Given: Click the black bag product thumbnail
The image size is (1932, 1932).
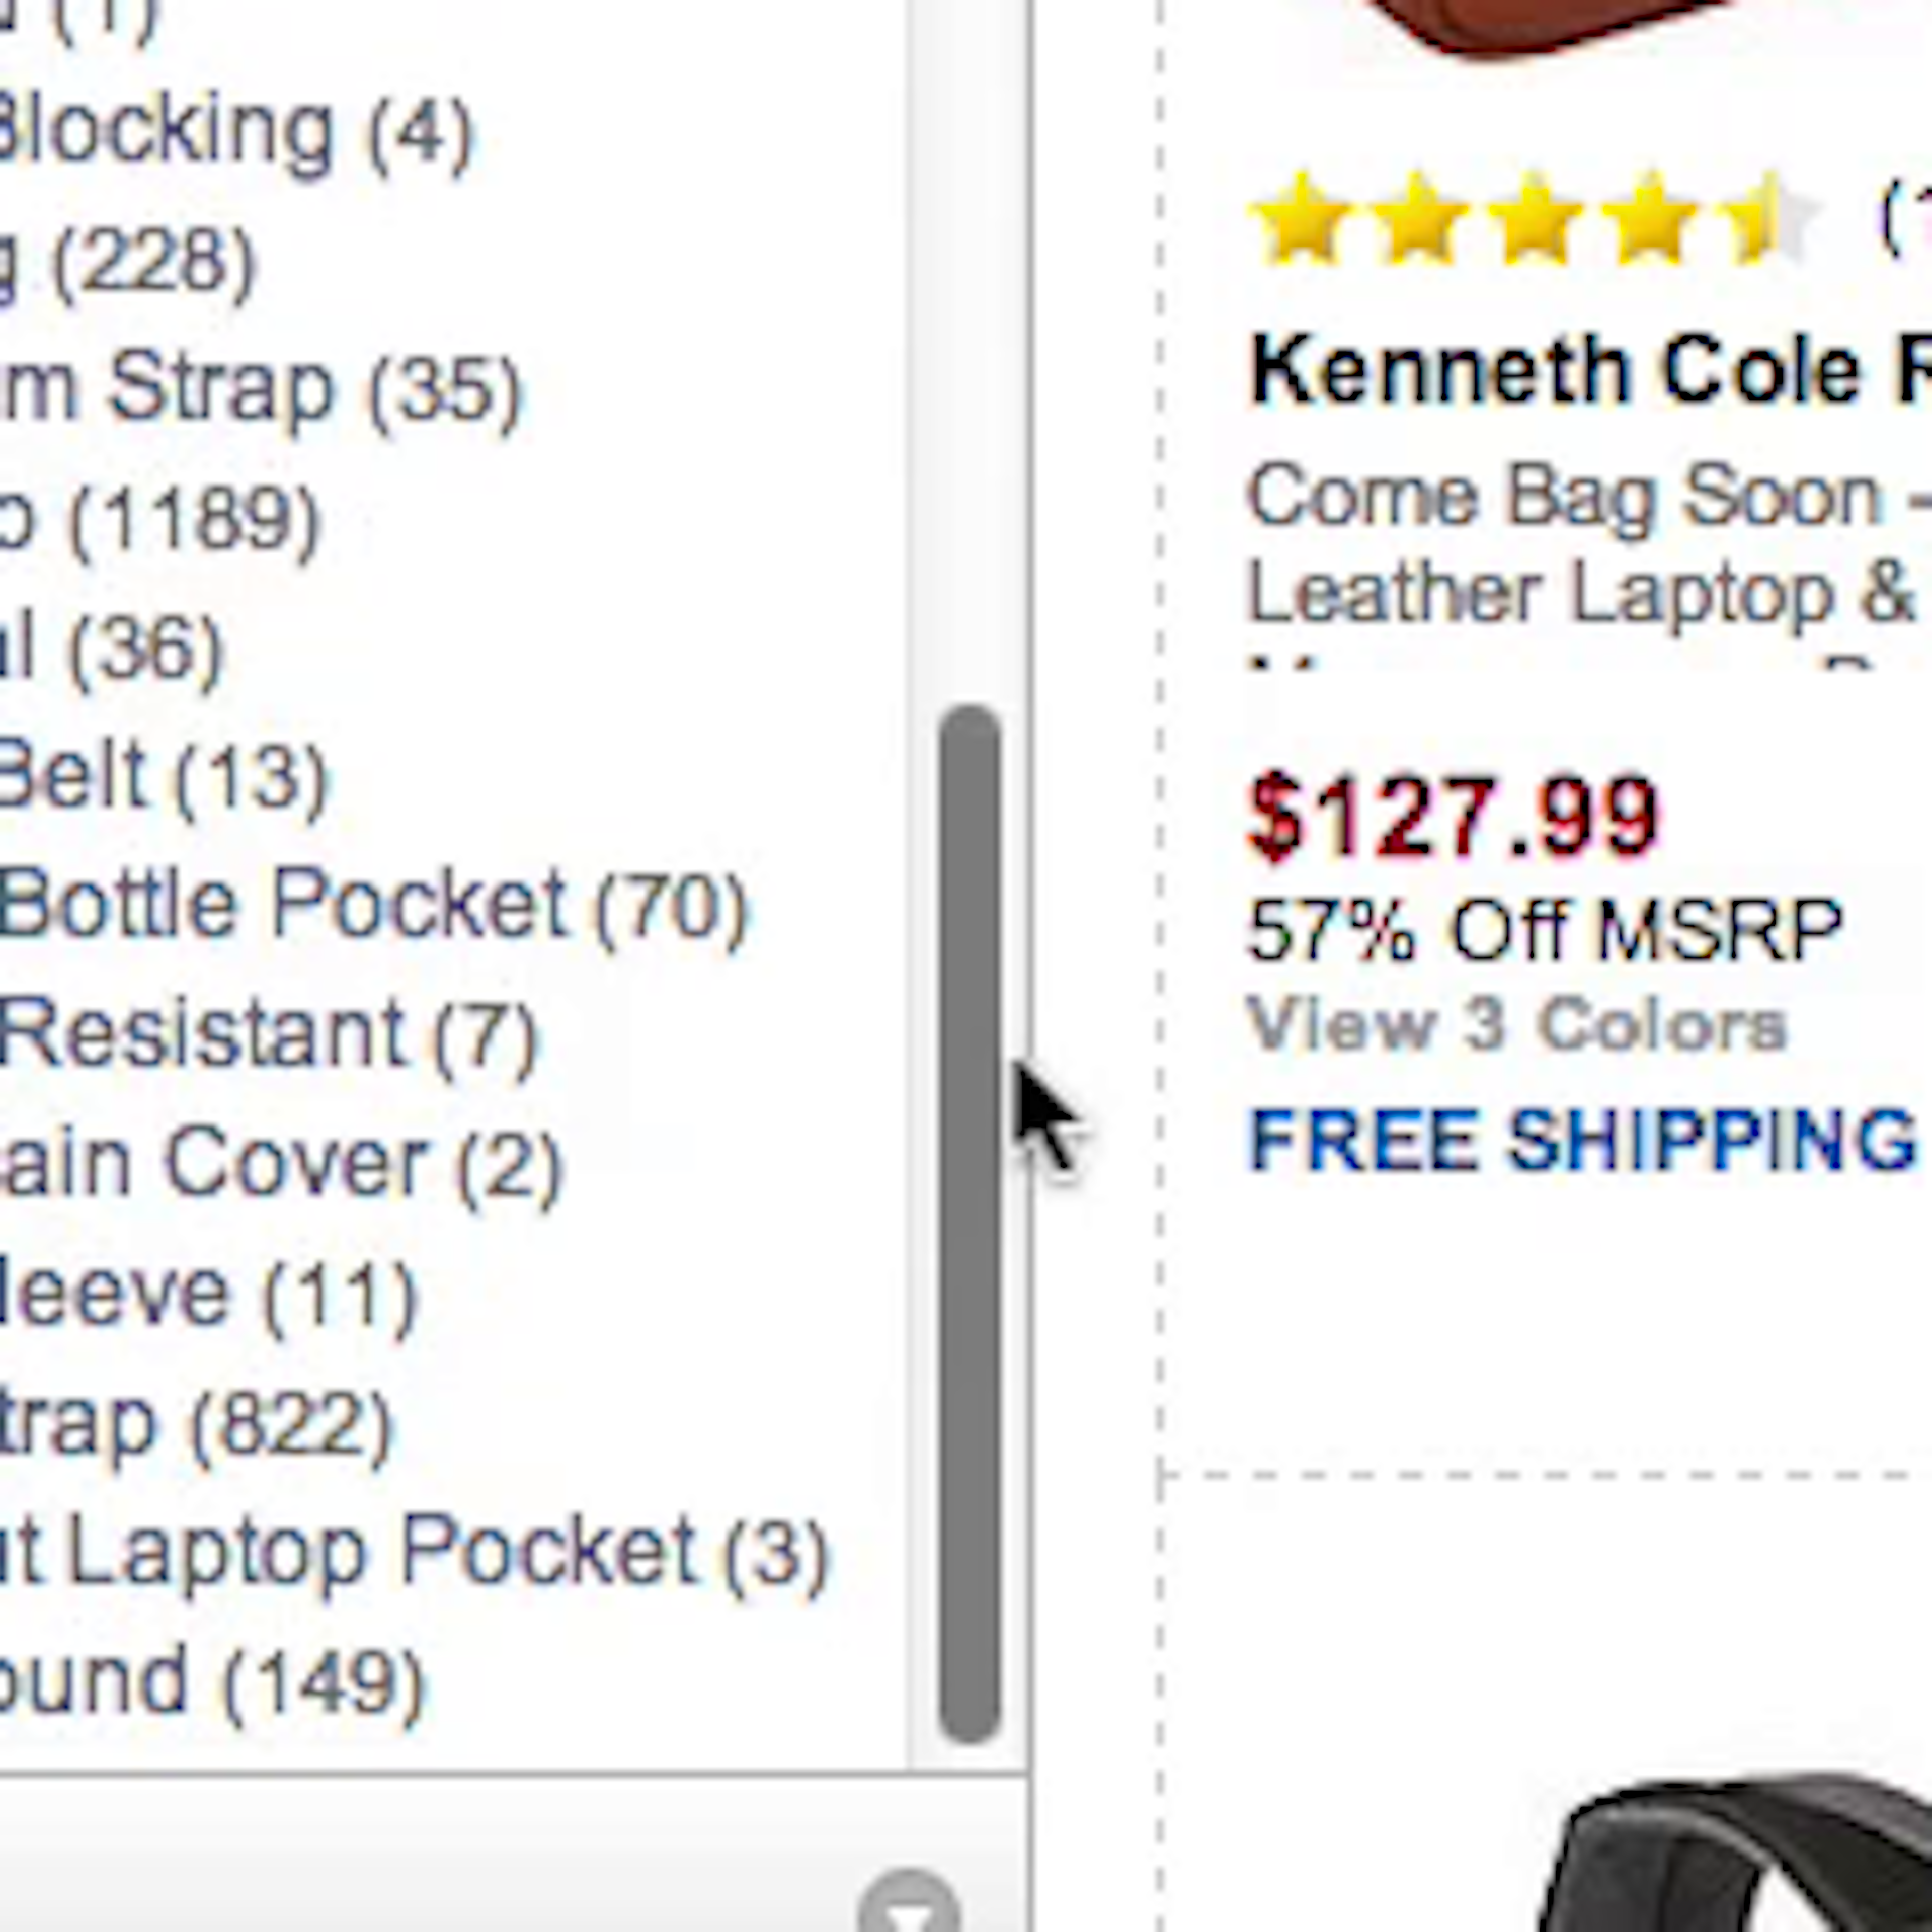Looking at the screenshot, I should click(x=1740, y=1860).
